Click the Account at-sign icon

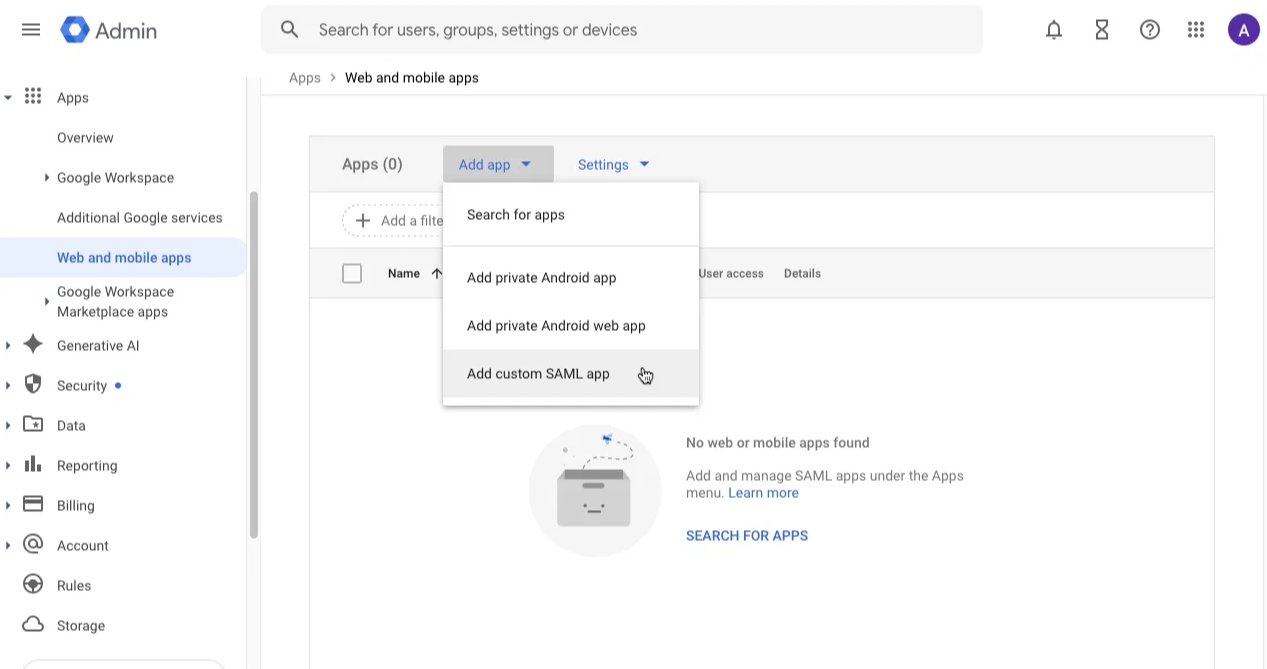tap(33, 544)
